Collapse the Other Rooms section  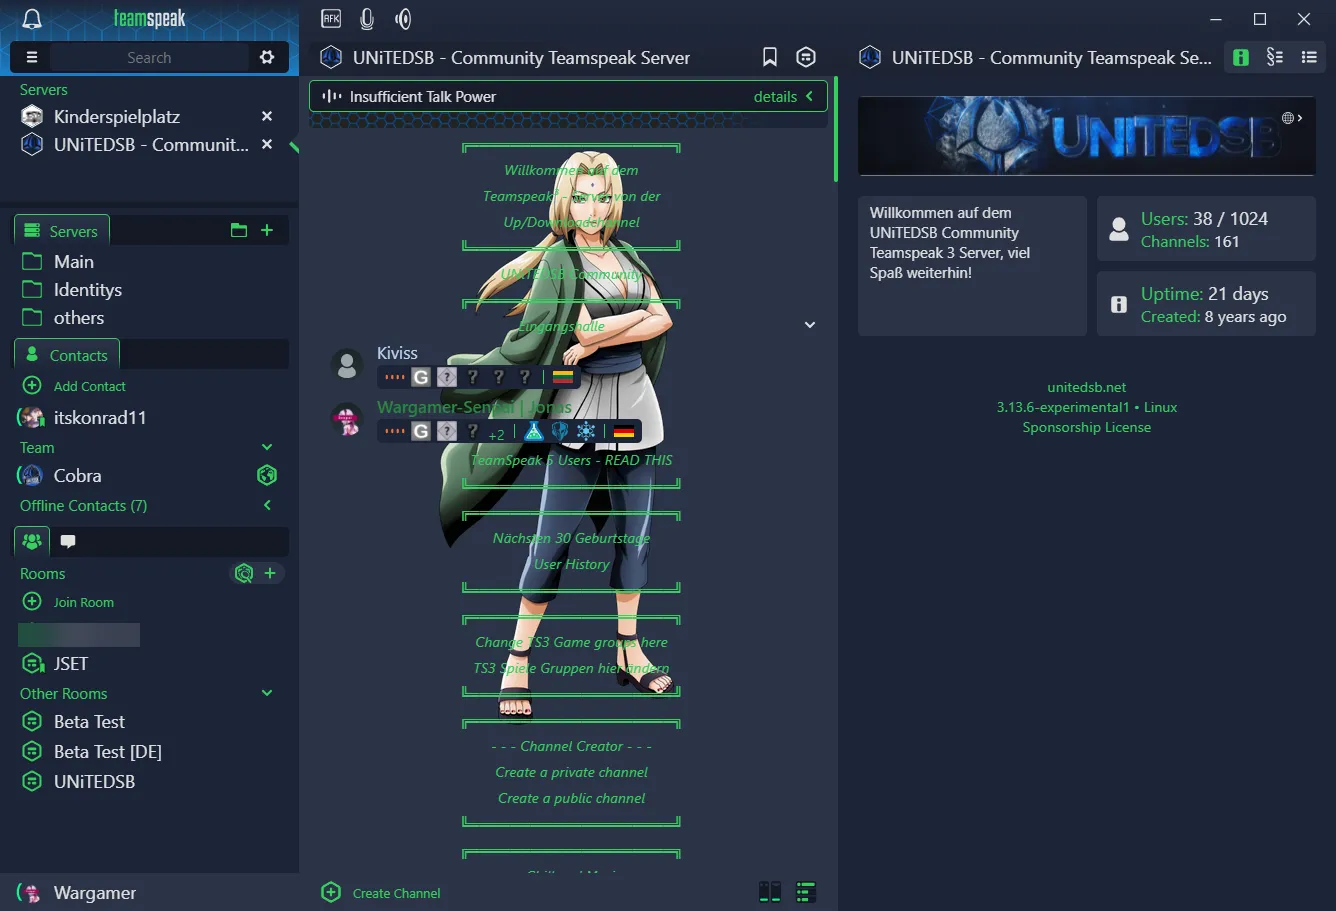click(267, 693)
